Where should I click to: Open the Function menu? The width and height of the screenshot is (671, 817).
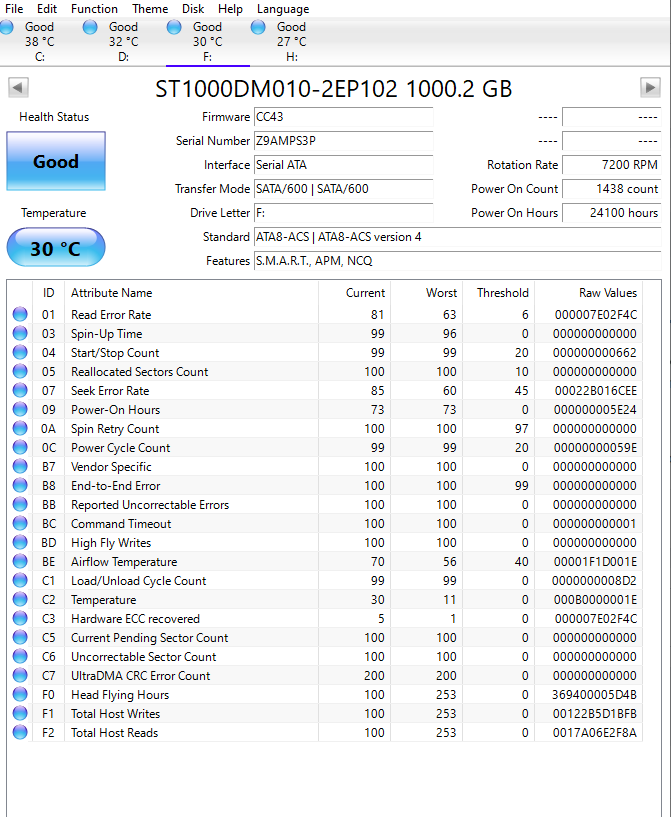[x=94, y=9]
